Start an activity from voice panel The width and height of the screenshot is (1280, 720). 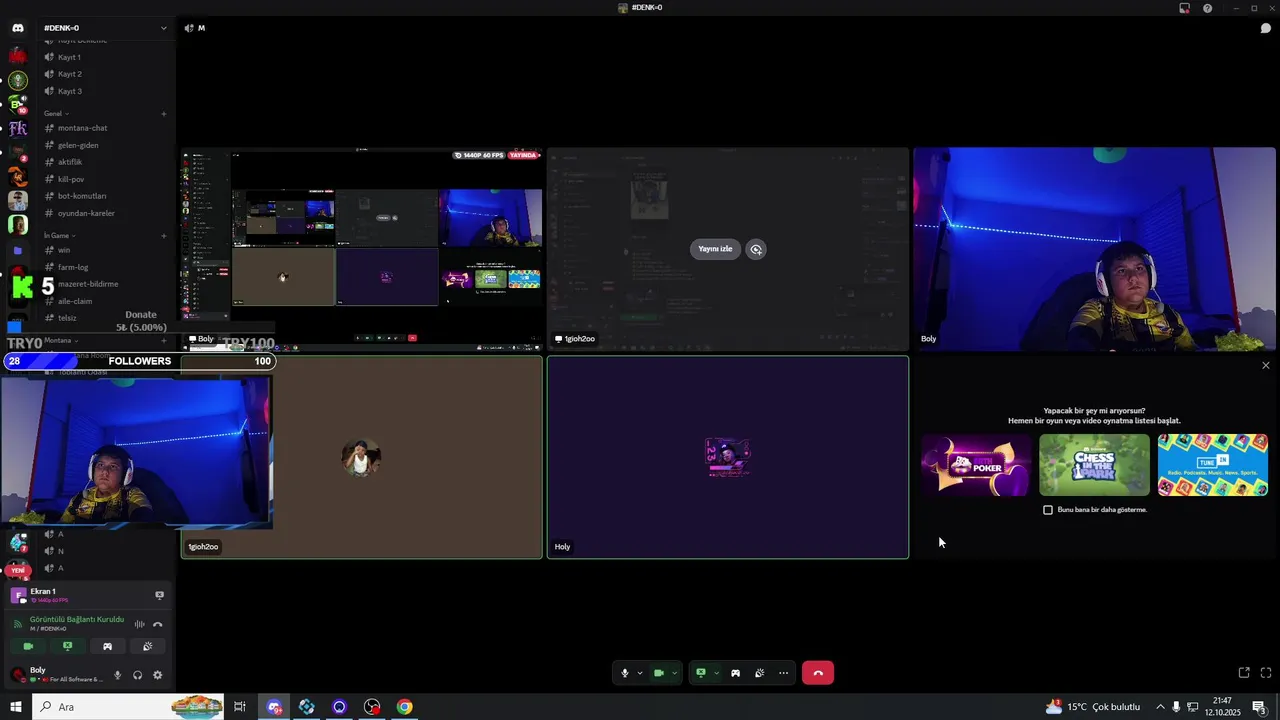107,646
